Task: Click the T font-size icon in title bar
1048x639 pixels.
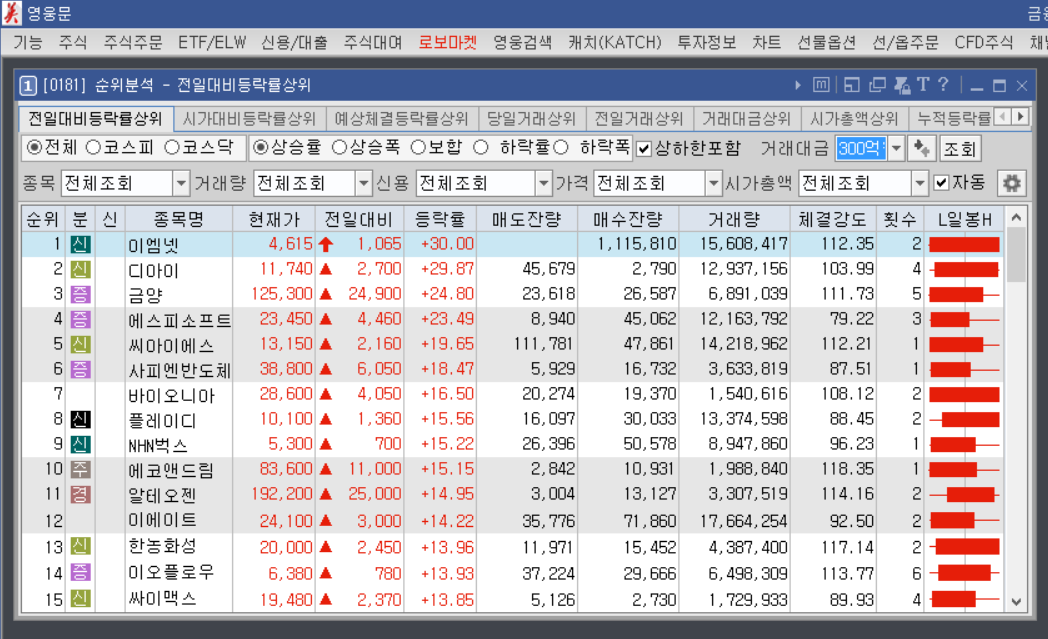Action: tap(923, 84)
